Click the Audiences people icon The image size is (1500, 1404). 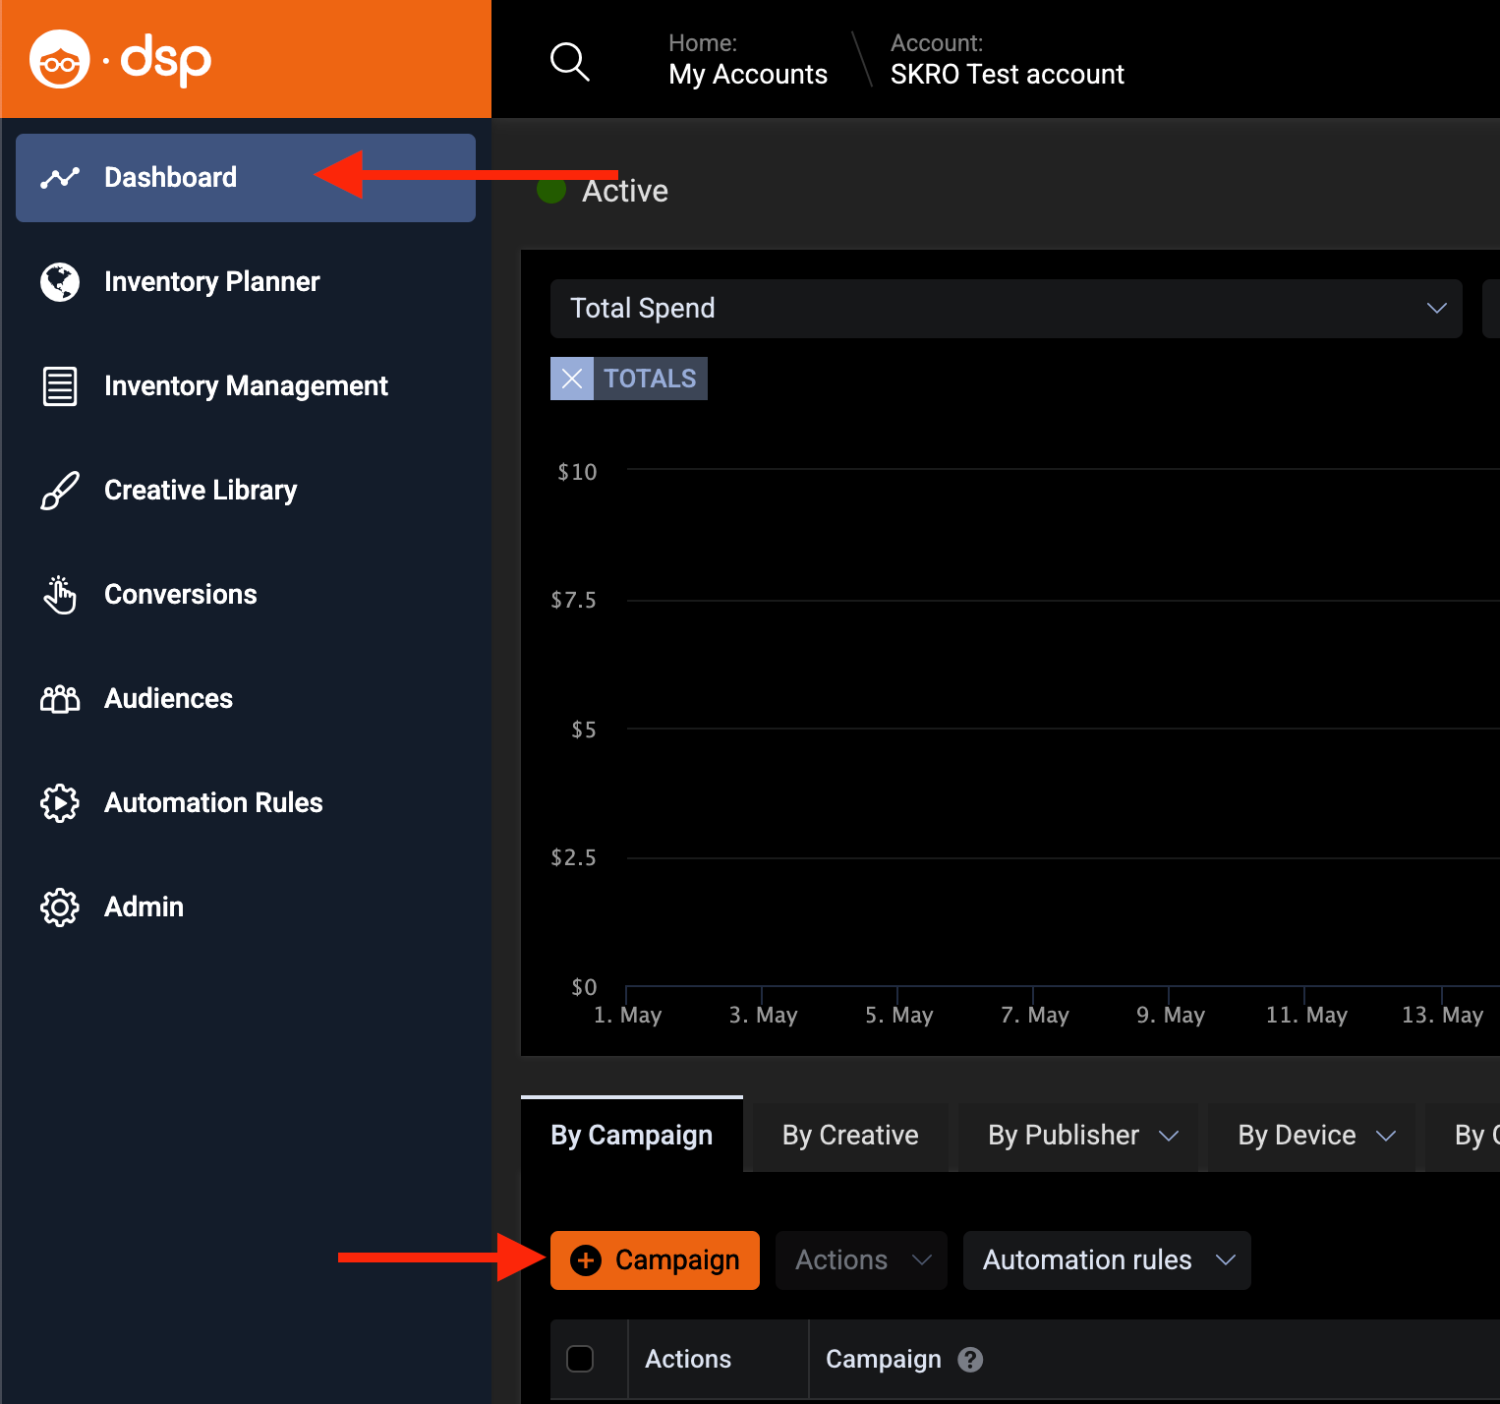tap(60, 699)
